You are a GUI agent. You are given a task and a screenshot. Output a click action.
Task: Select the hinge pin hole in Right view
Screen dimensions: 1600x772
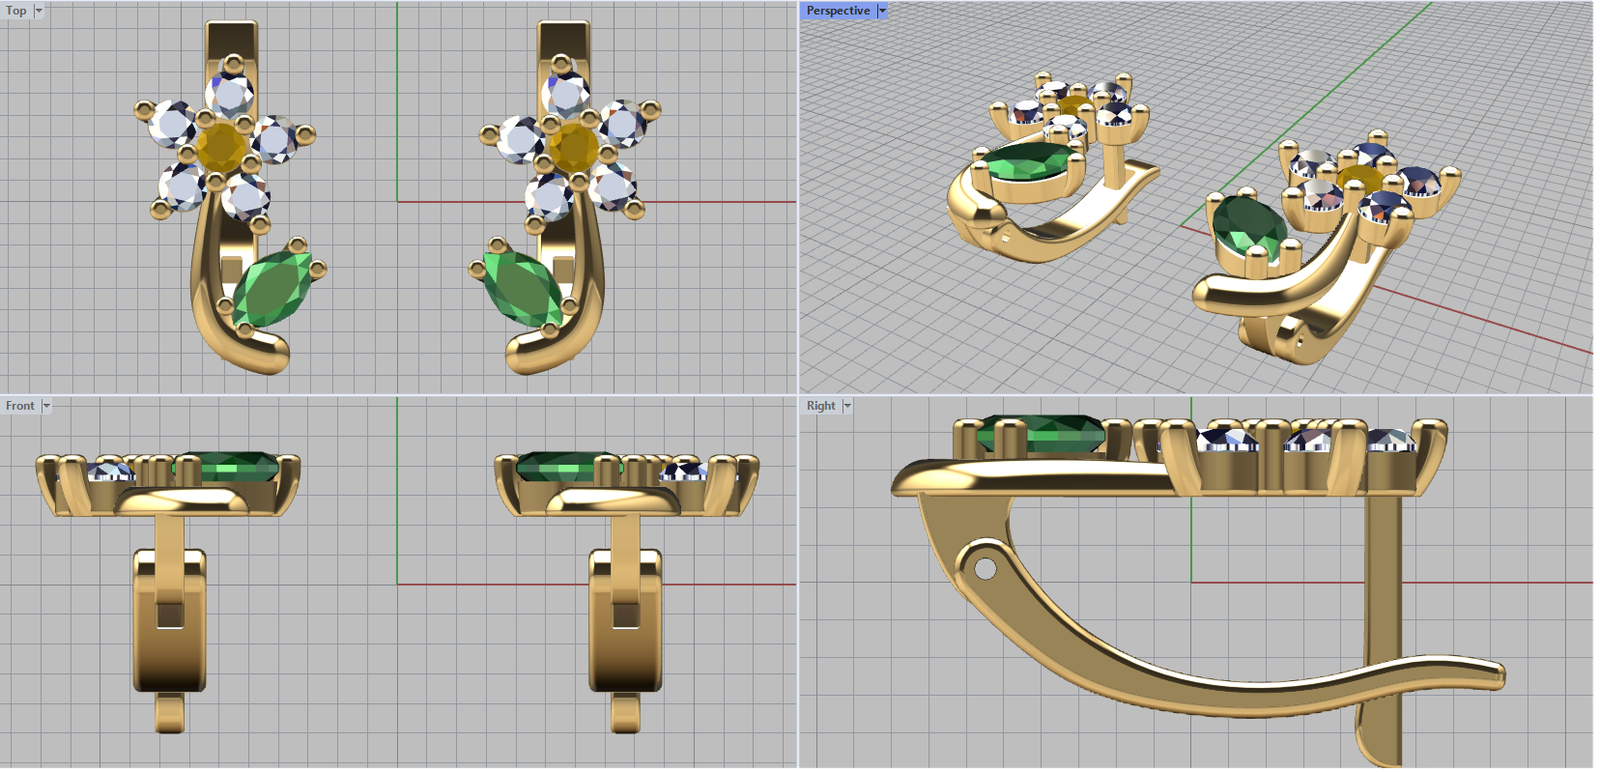click(985, 569)
